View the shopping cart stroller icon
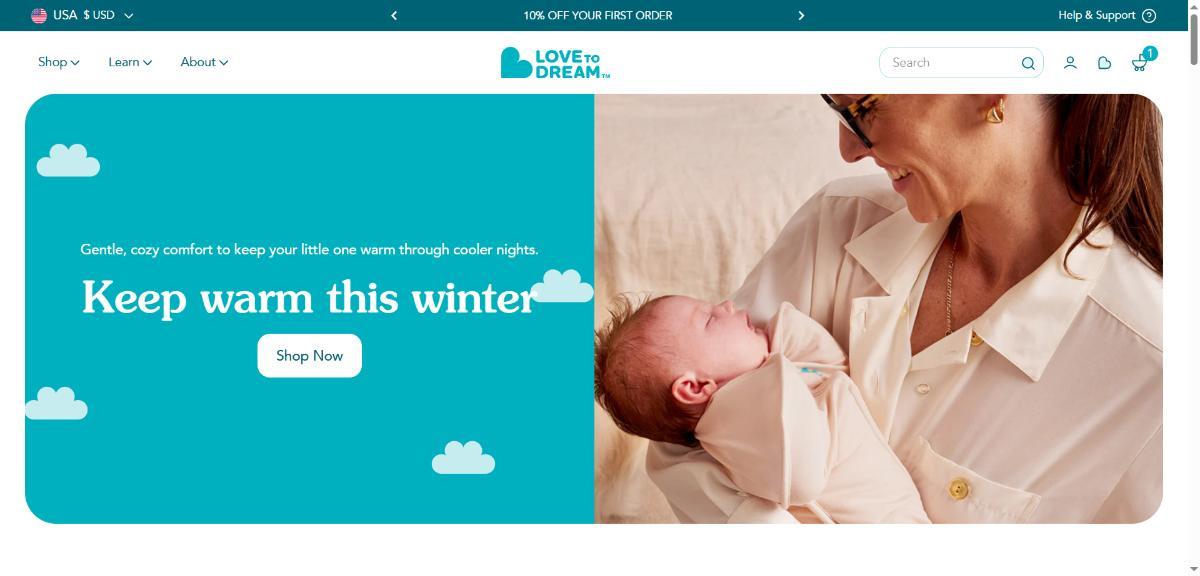 tap(1138, 64)
